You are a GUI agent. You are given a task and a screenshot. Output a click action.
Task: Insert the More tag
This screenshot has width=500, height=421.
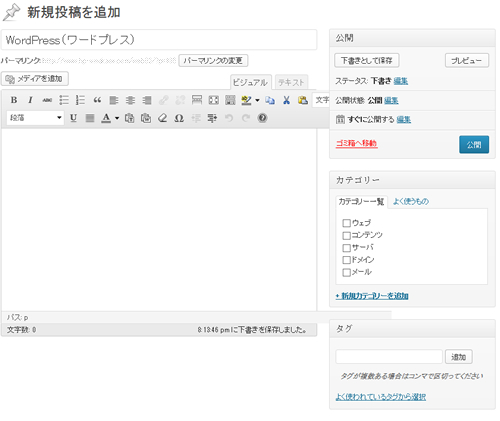197,100
